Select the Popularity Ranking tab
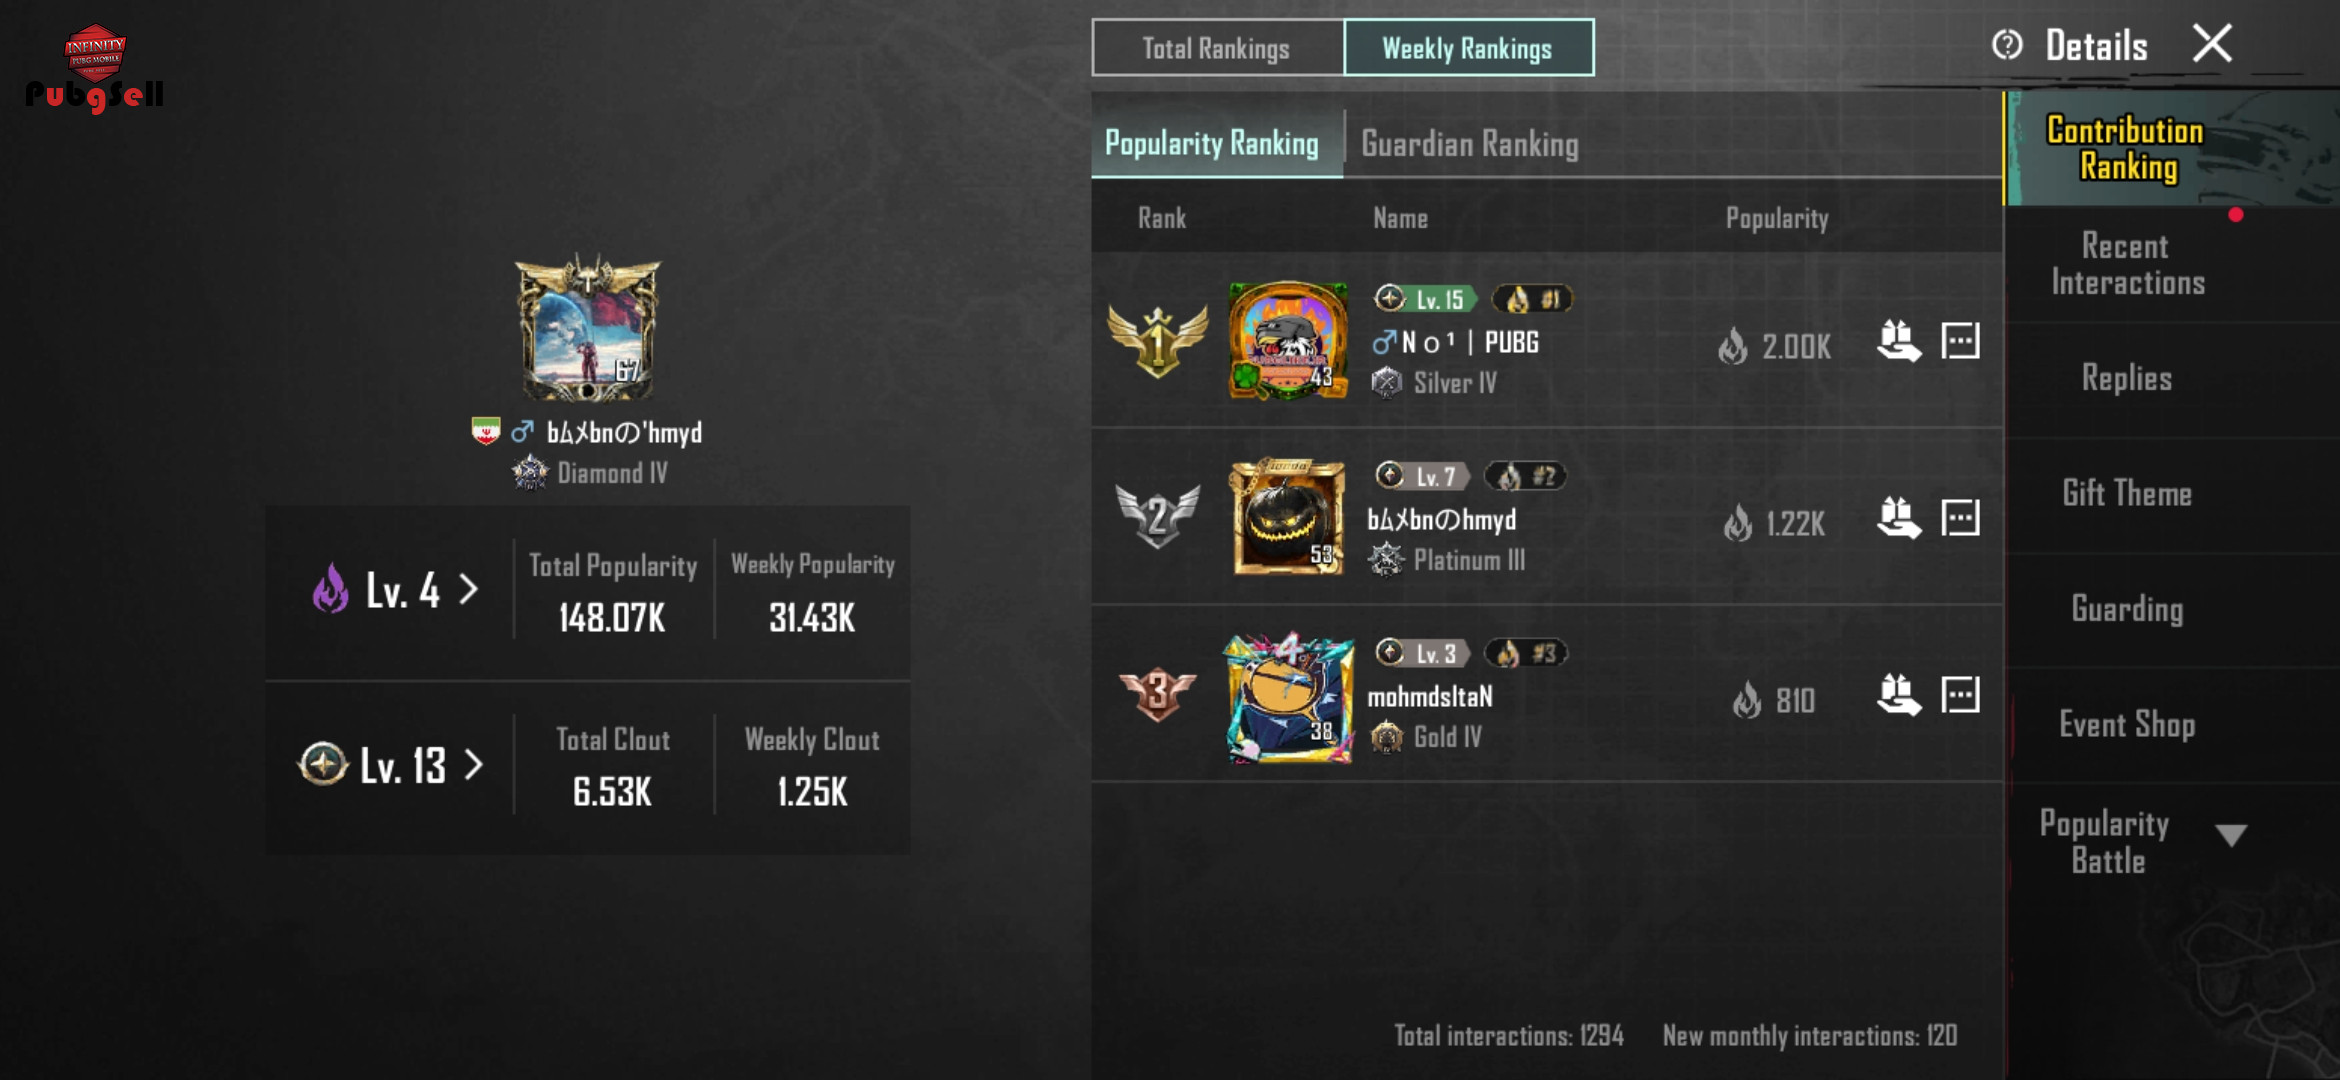This screenshot has width=2340, height=1080. click(x=1212, y=144)
